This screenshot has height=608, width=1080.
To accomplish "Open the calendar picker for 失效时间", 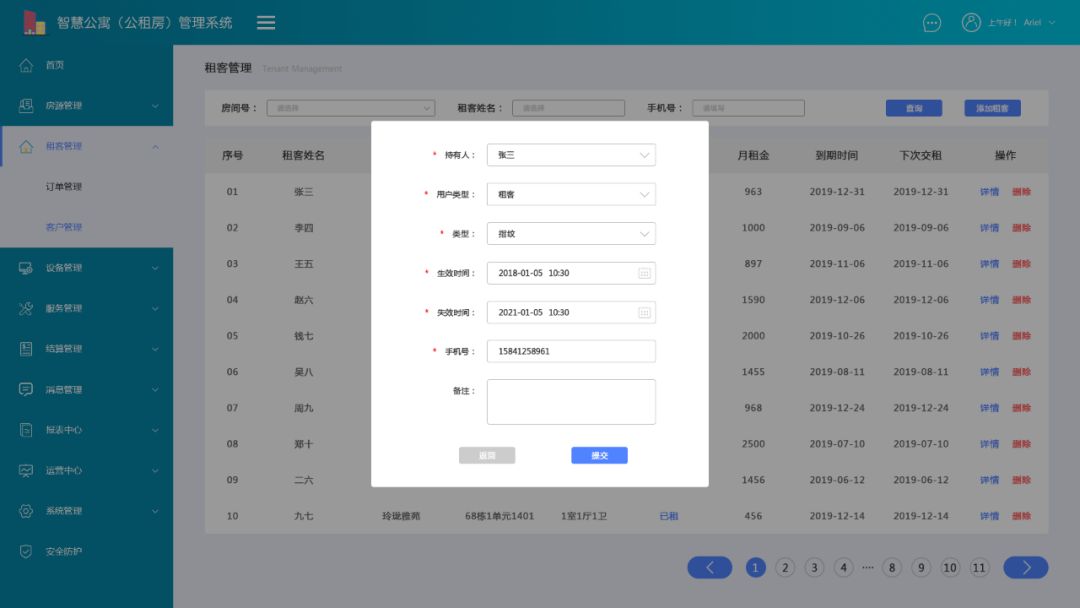I will coord(643,311).
